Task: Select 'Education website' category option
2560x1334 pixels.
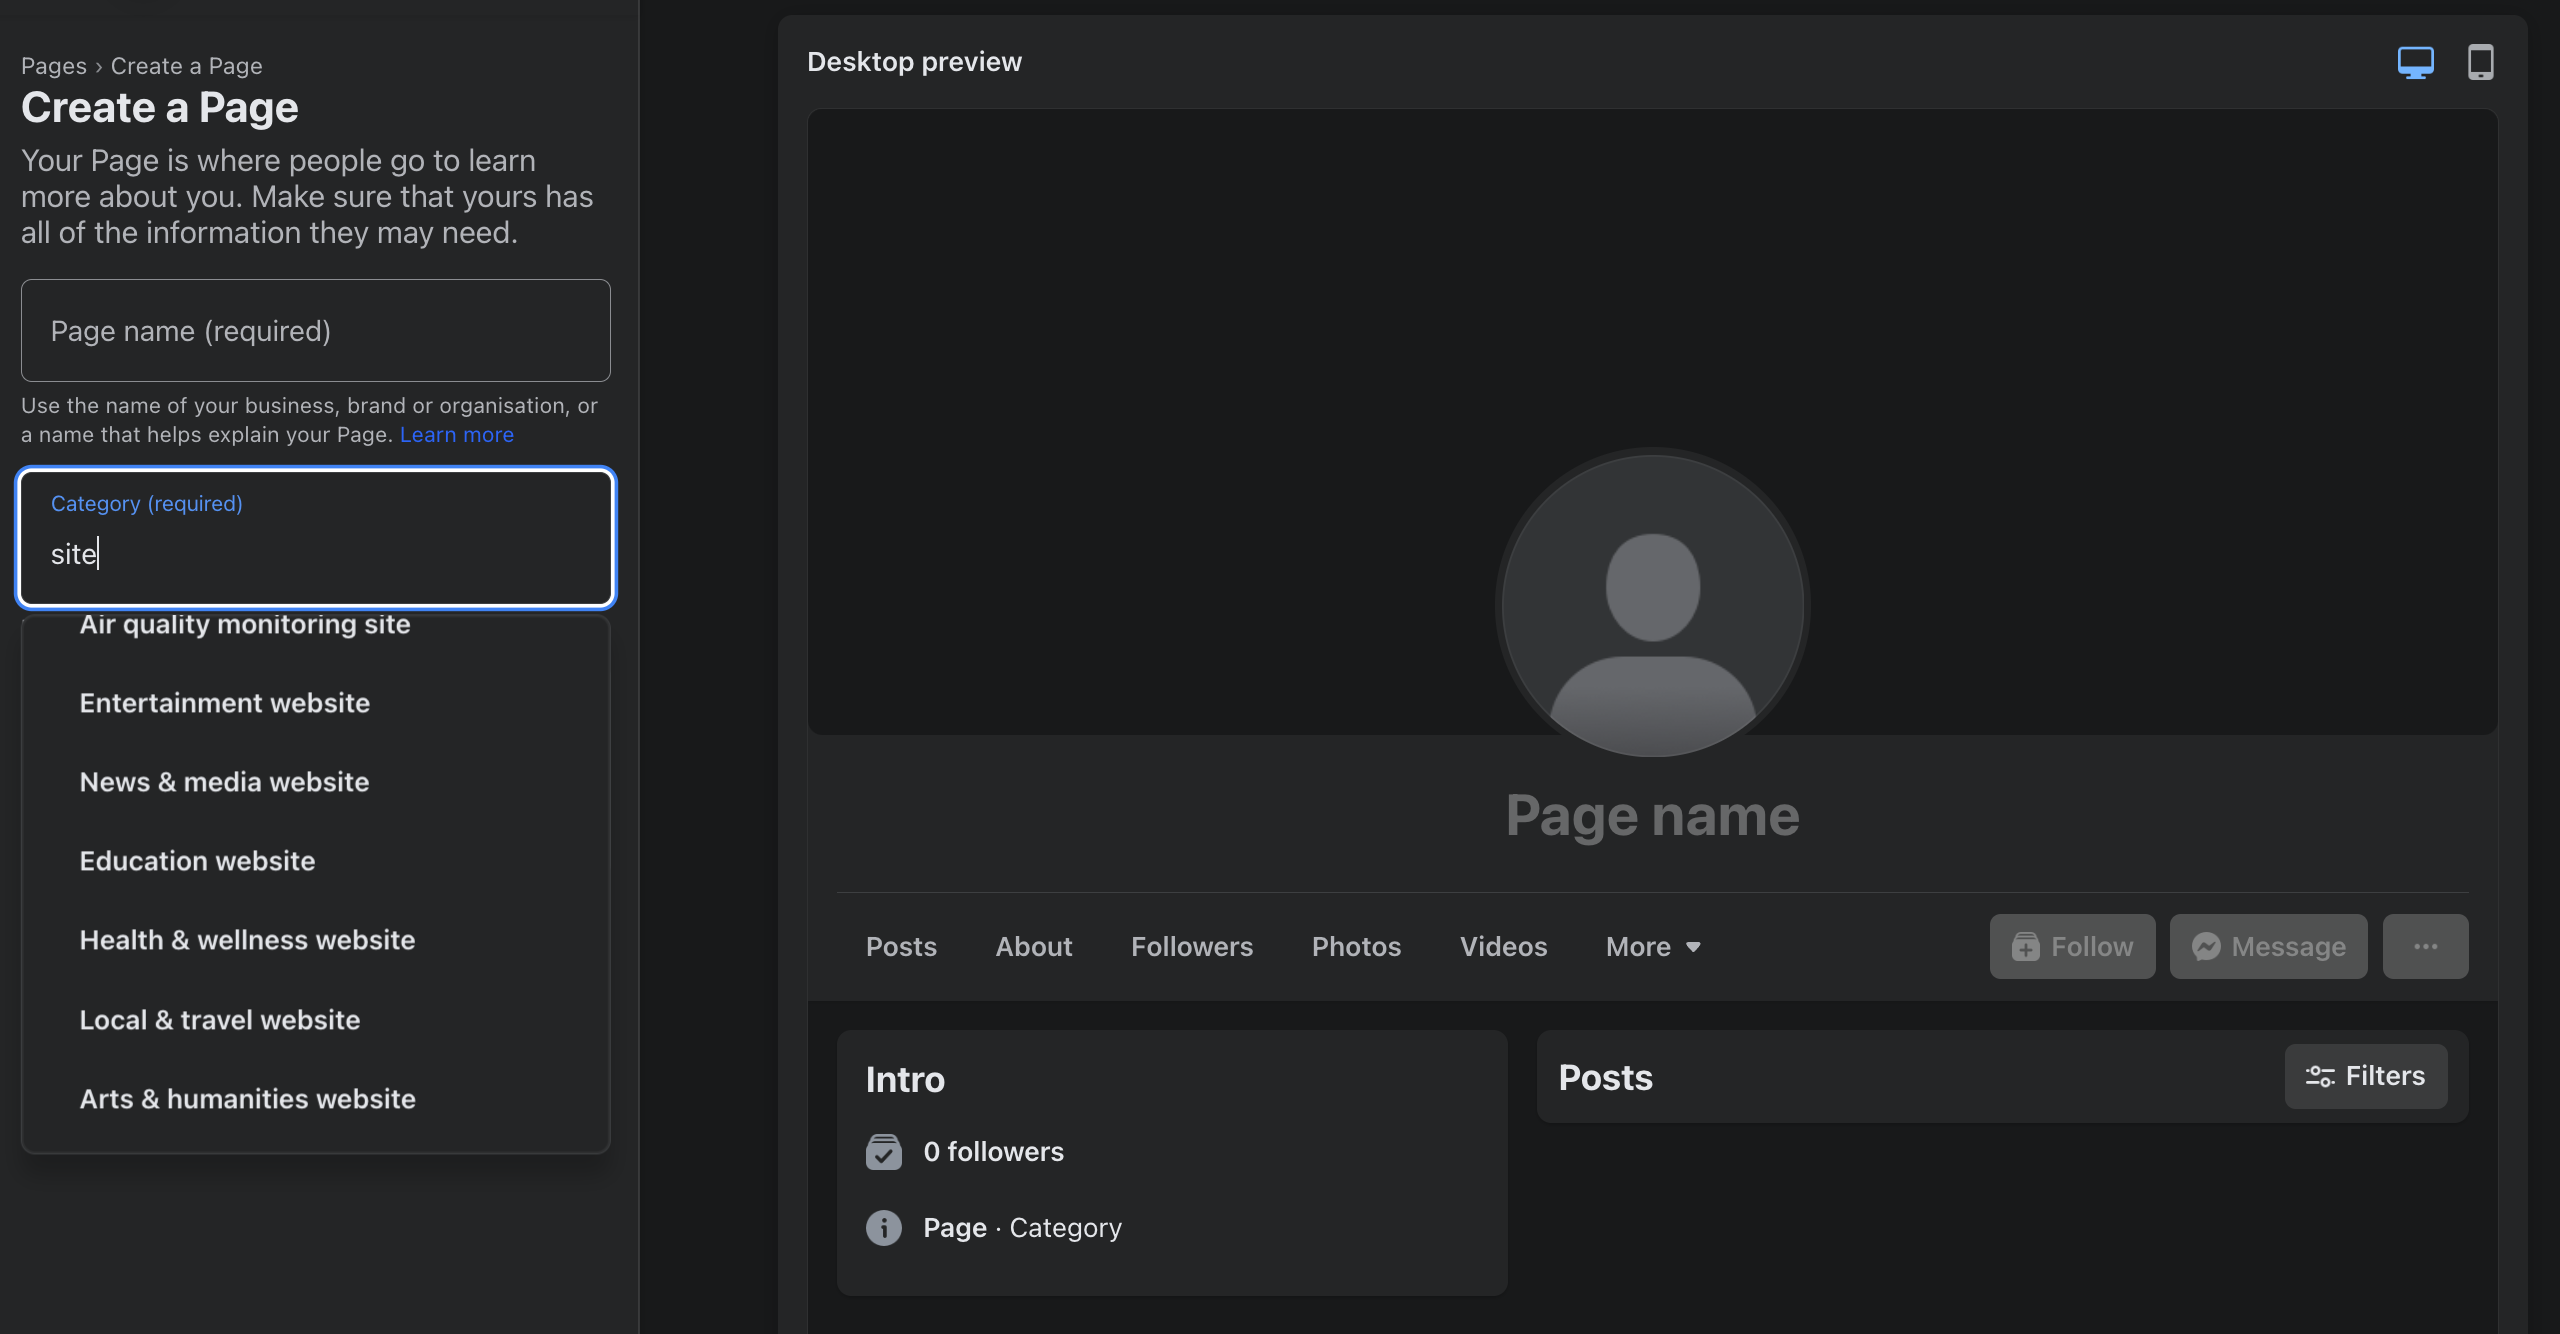Action: (196, 860)
